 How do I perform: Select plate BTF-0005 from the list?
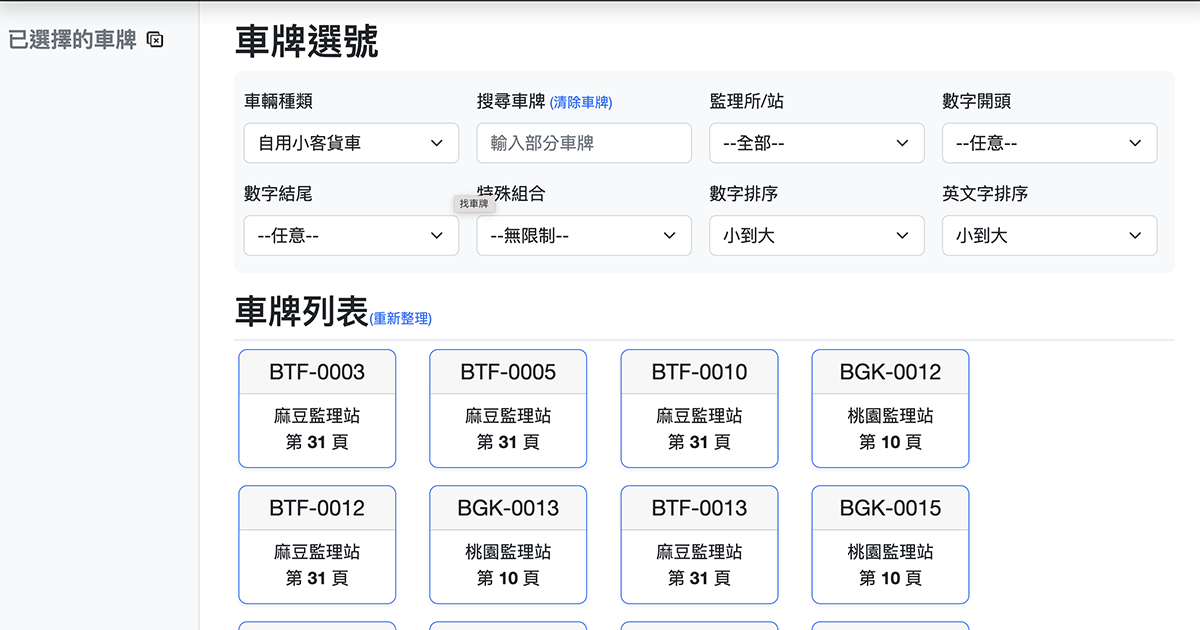tap(508, 408)
